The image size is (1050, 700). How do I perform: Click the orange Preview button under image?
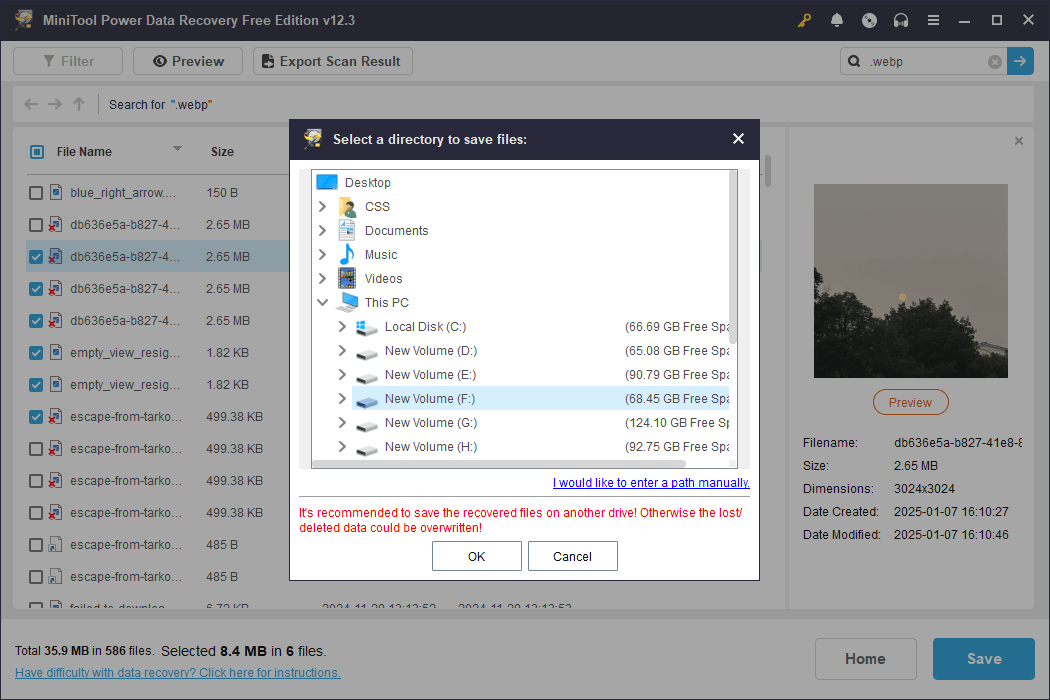911,402
